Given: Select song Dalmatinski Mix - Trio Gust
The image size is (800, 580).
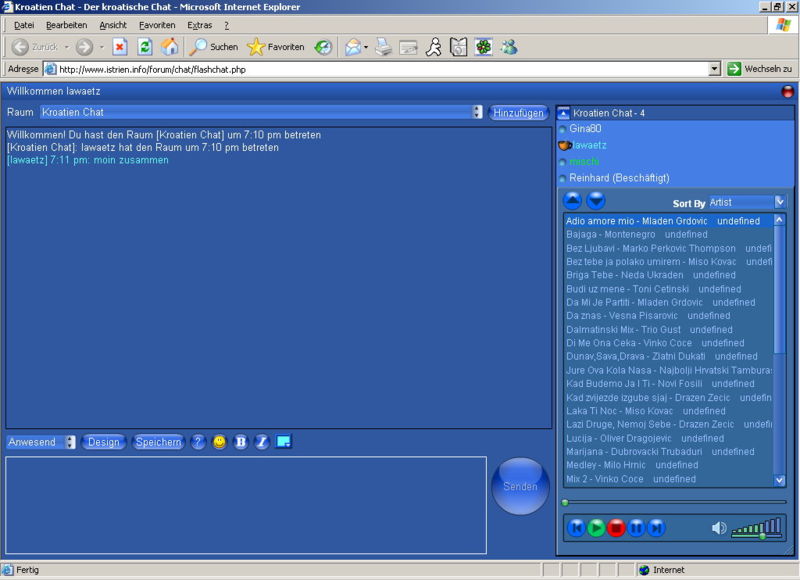Looking at the screenshot, I should pos(669,330).
